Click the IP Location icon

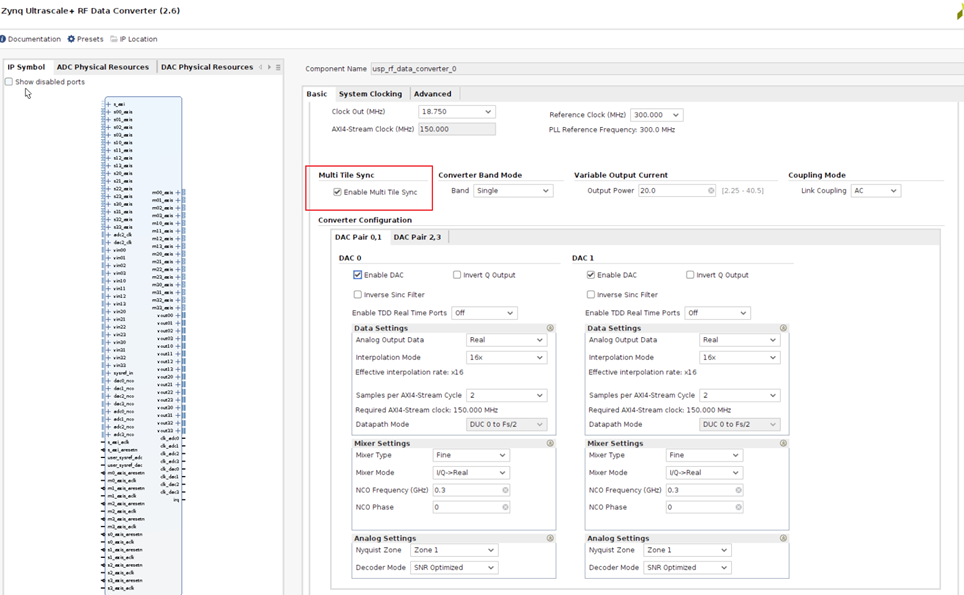113,39
